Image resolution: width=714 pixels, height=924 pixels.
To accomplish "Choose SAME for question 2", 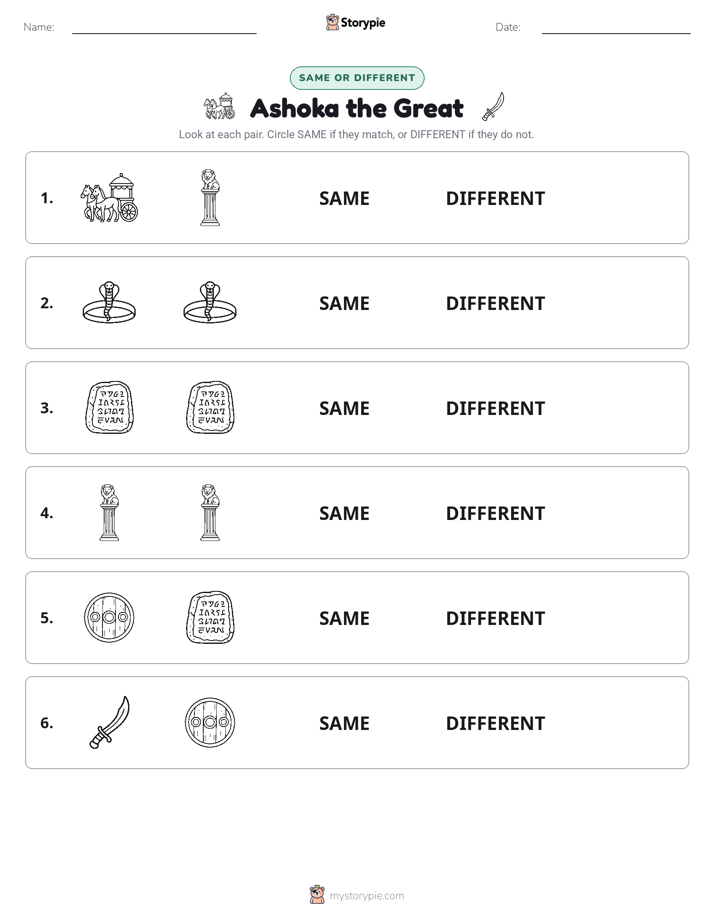I will [344, 303].
